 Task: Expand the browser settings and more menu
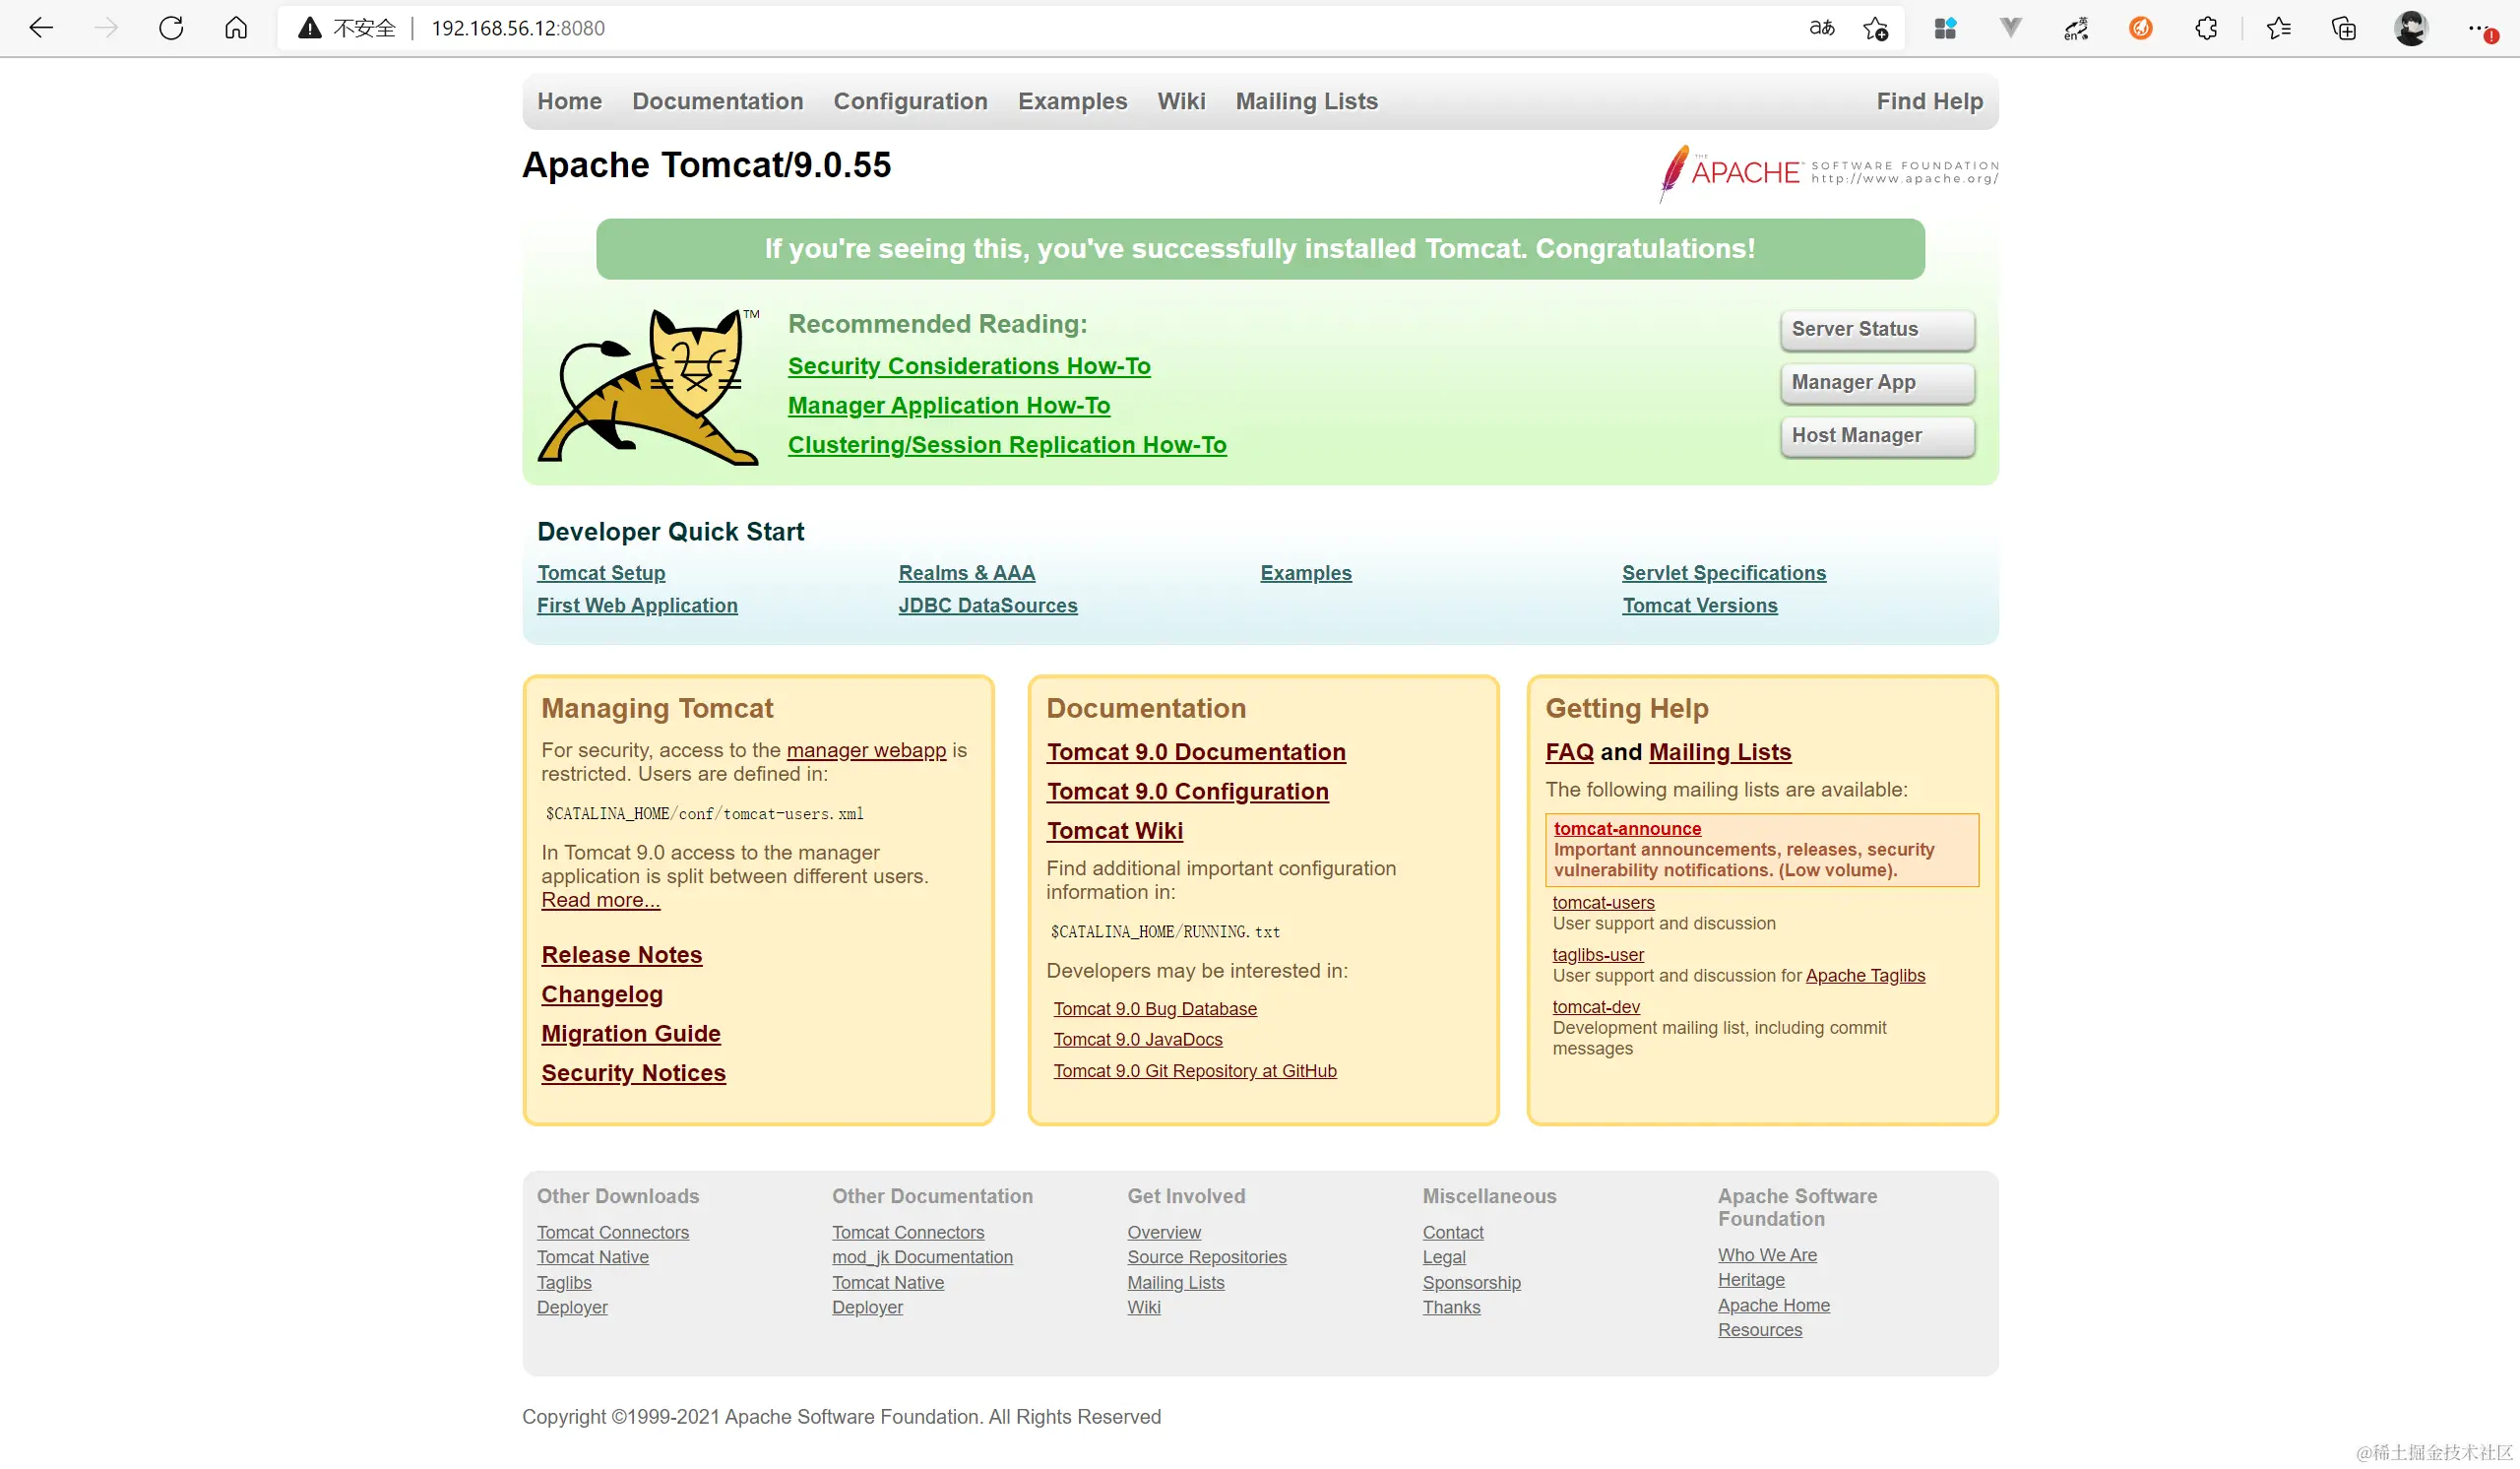click(2477, 28)
